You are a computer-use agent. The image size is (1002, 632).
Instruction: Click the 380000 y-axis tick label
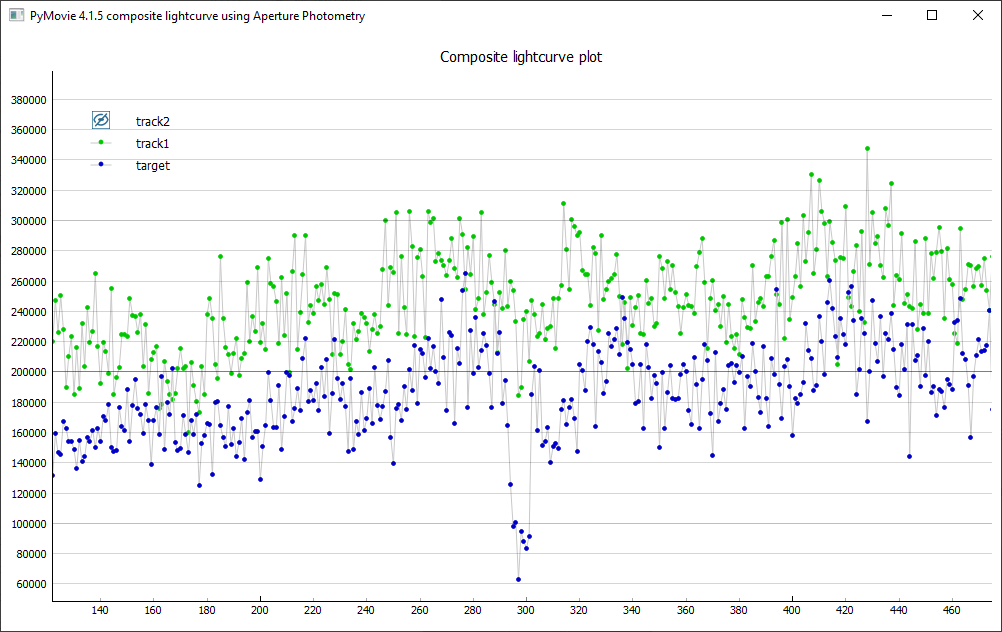(28, 100)
